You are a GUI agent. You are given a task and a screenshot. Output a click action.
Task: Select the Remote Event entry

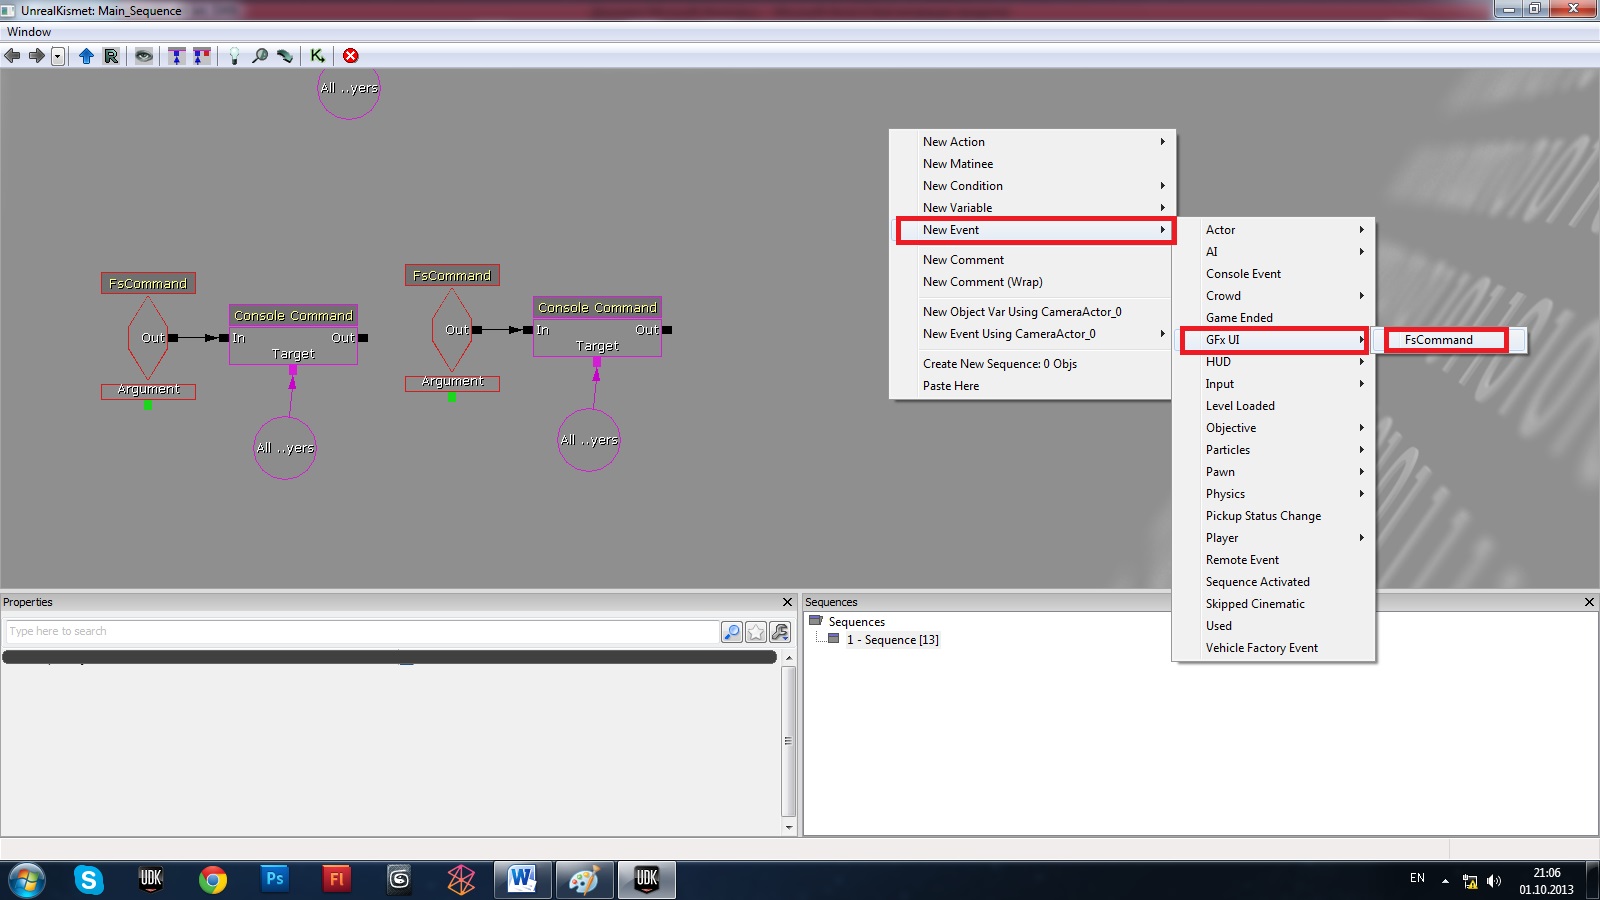point(1274,560)
